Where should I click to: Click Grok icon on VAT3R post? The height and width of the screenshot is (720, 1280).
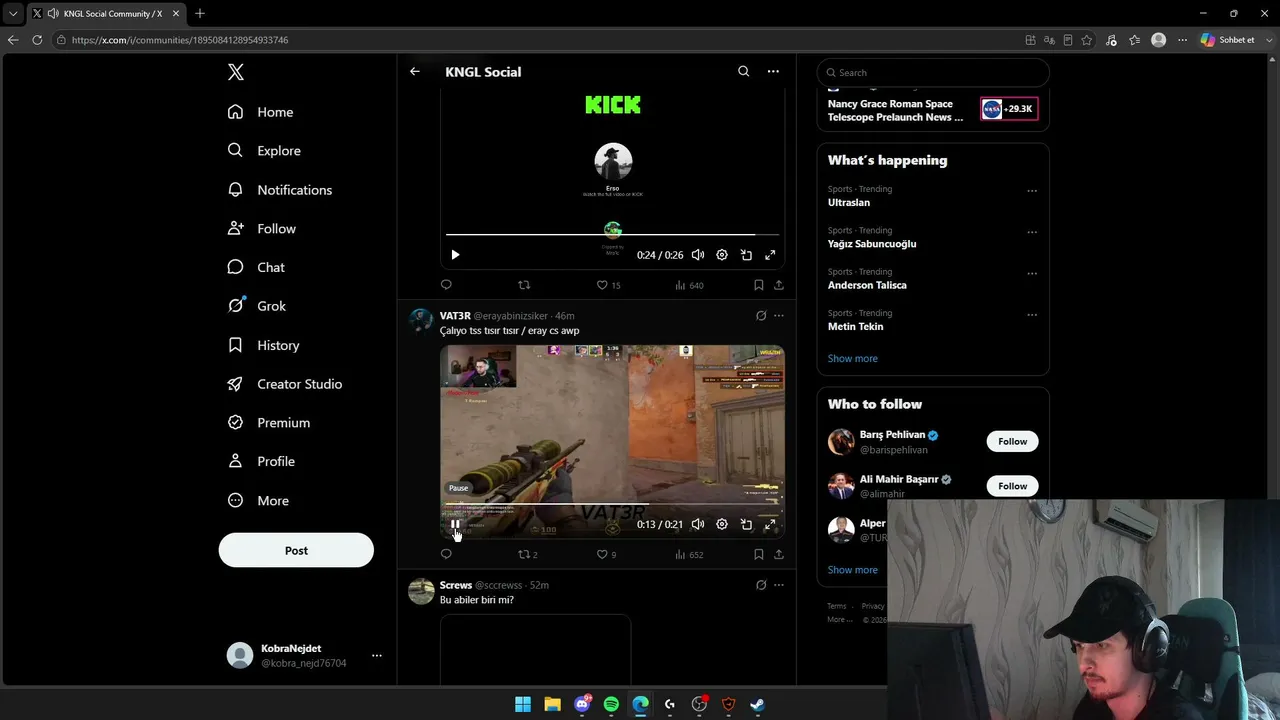[761, 316]
